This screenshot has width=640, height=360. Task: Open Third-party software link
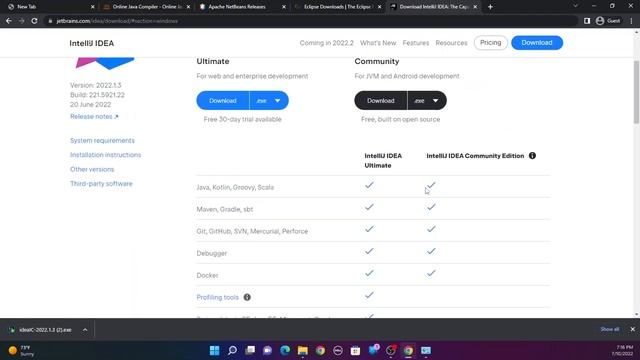tap(101, 184)
